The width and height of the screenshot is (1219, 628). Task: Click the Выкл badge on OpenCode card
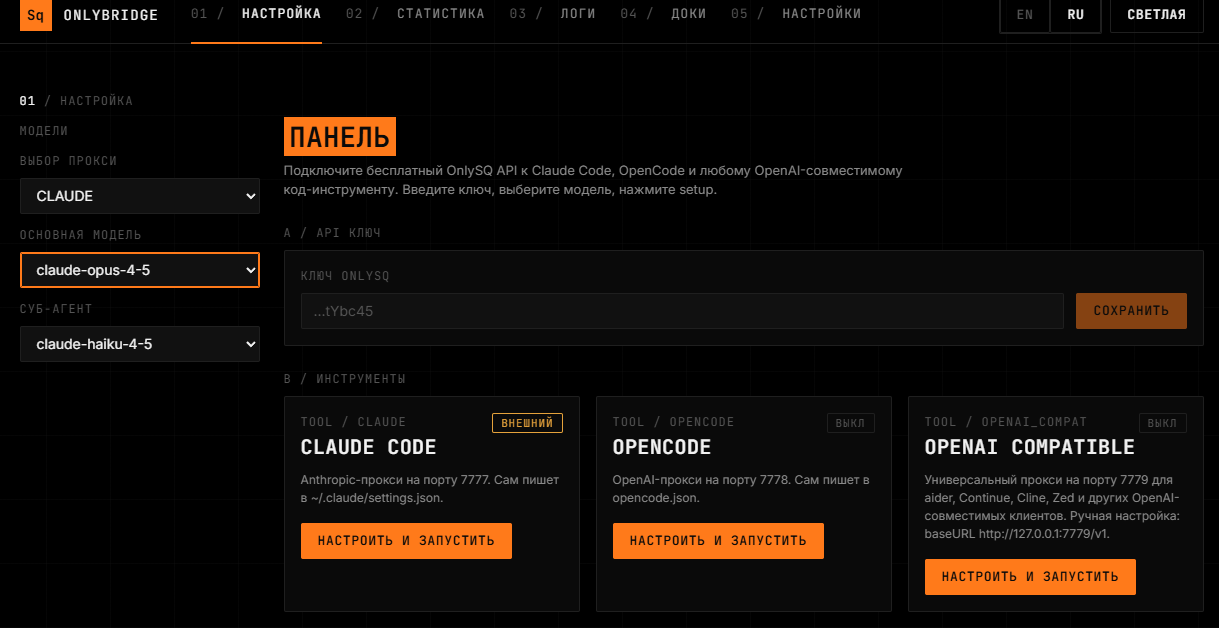[x=851, y=423]
